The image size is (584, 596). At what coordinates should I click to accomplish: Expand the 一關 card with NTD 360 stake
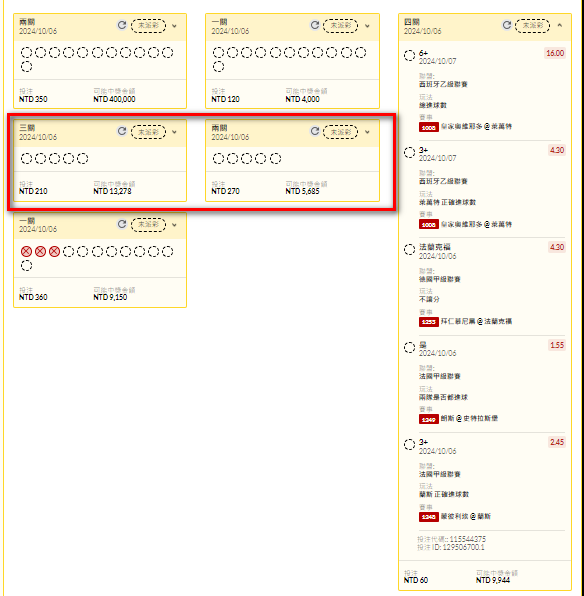pos(174,225)
